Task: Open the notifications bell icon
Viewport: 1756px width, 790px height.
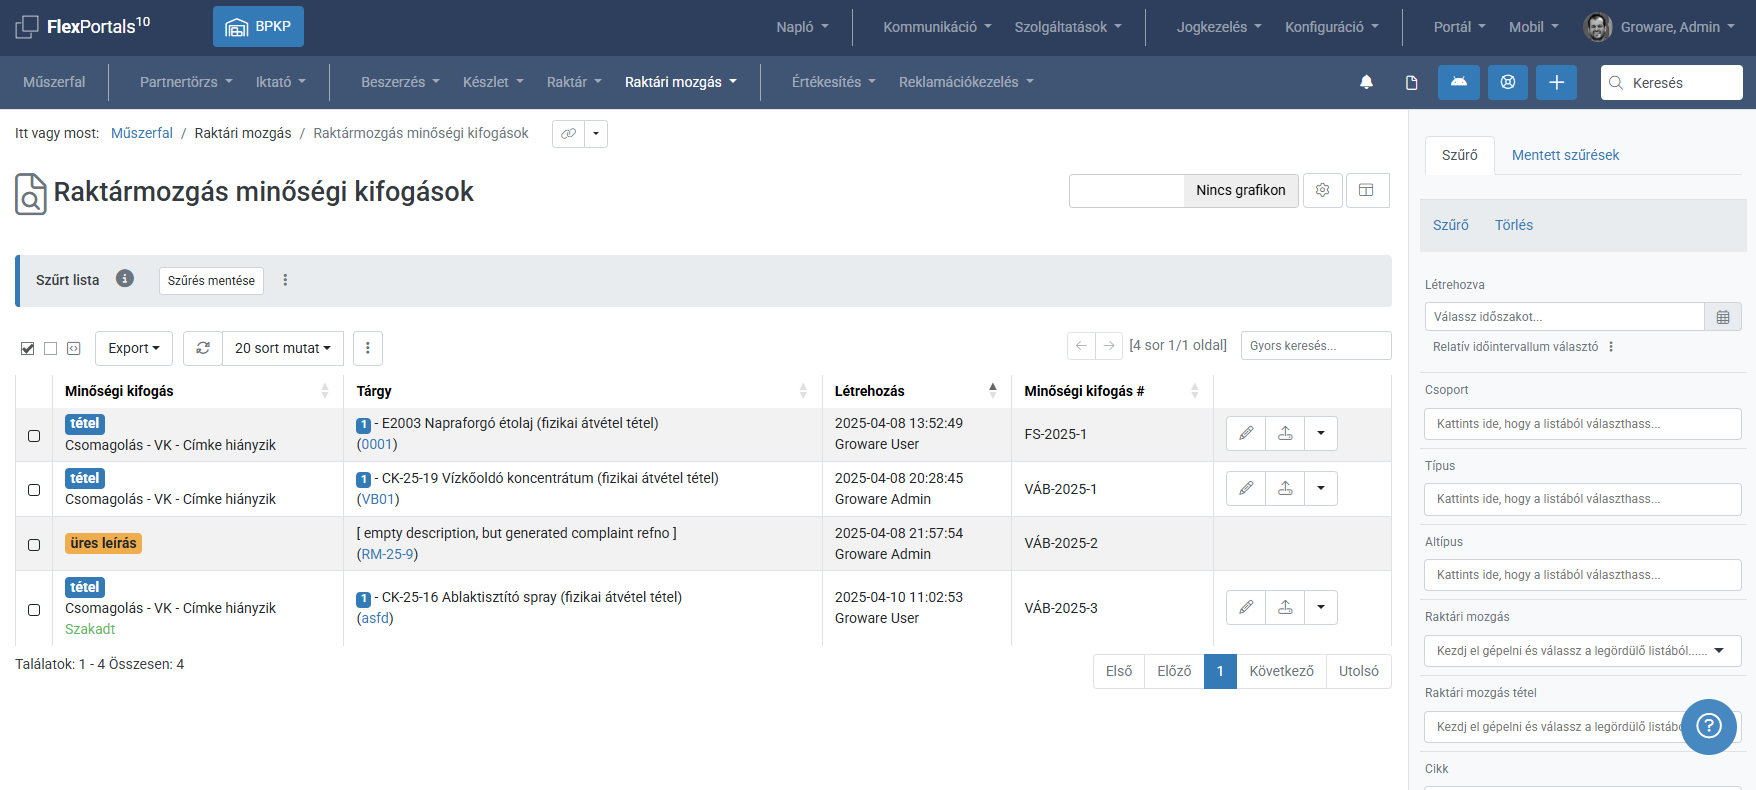Action: tap(1366, 82)
